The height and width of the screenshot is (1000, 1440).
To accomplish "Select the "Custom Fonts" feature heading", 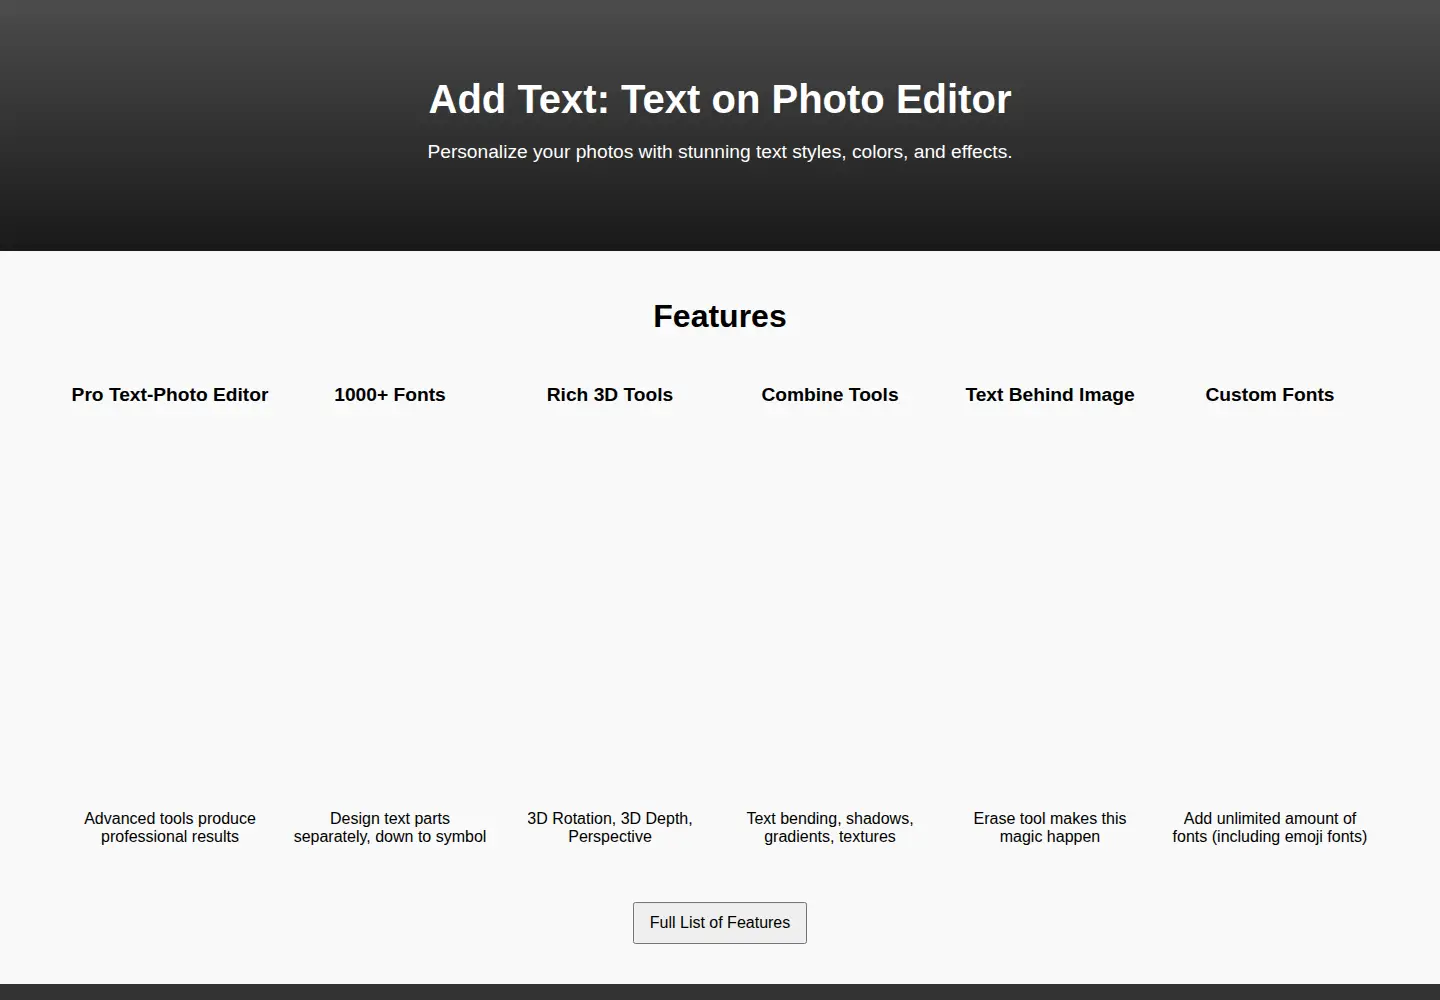I will (x=1270, y=395).
